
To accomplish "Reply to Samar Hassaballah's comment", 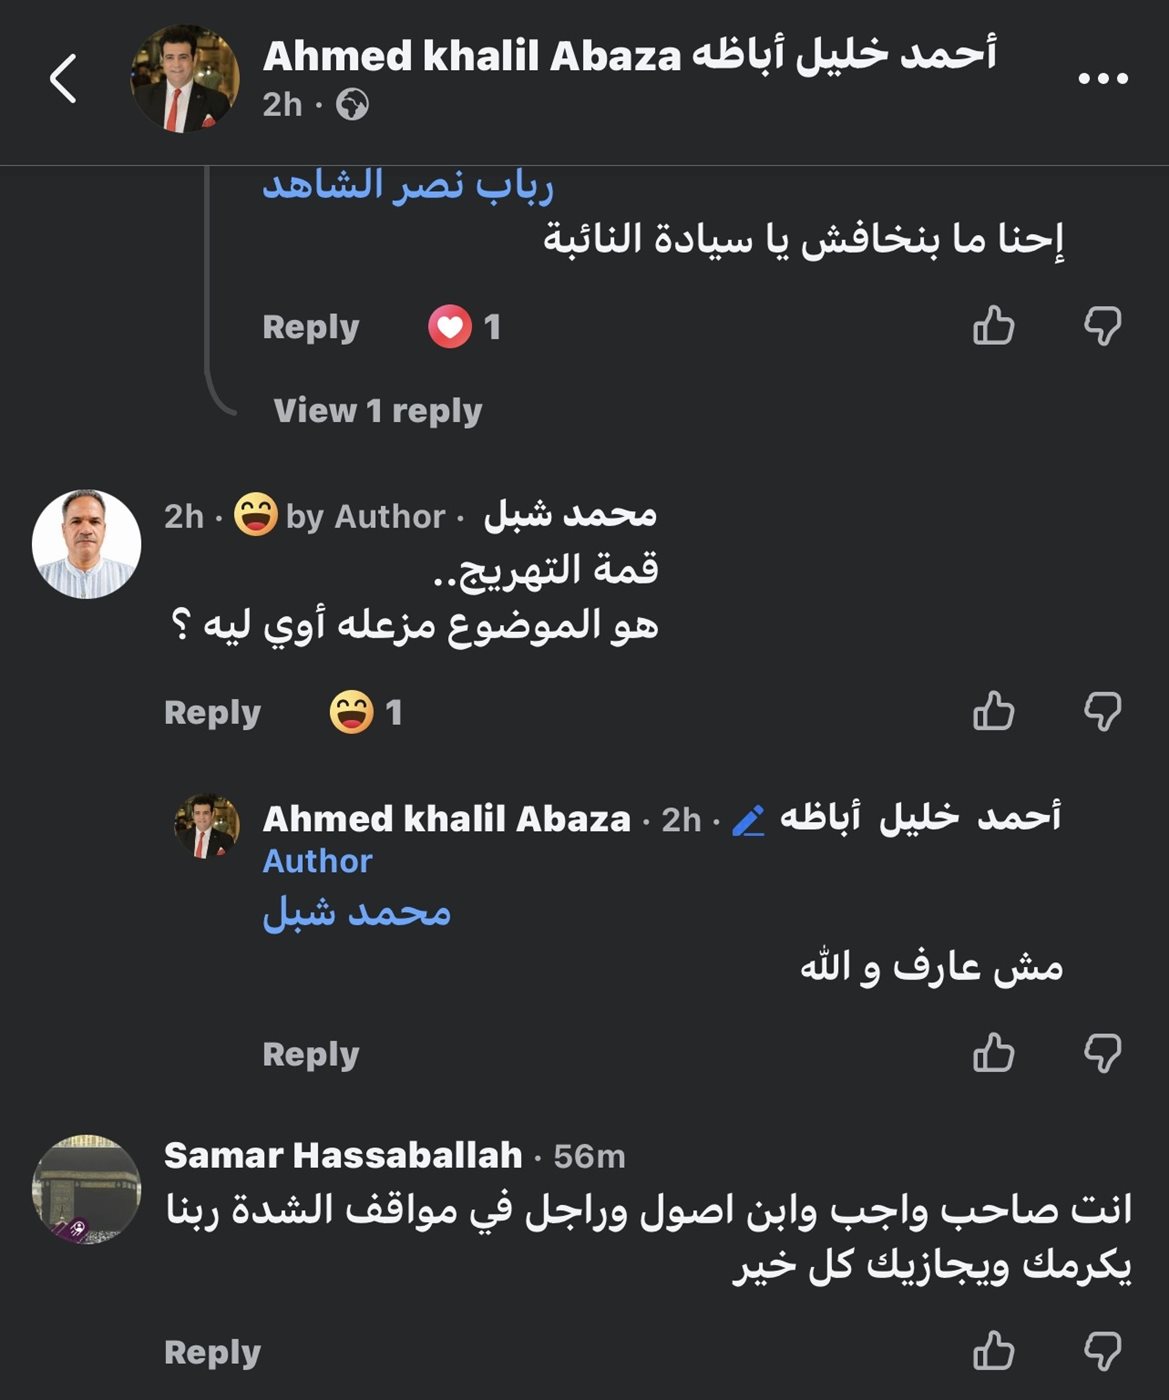I will pyautogui.click(x=212, y=1352).
